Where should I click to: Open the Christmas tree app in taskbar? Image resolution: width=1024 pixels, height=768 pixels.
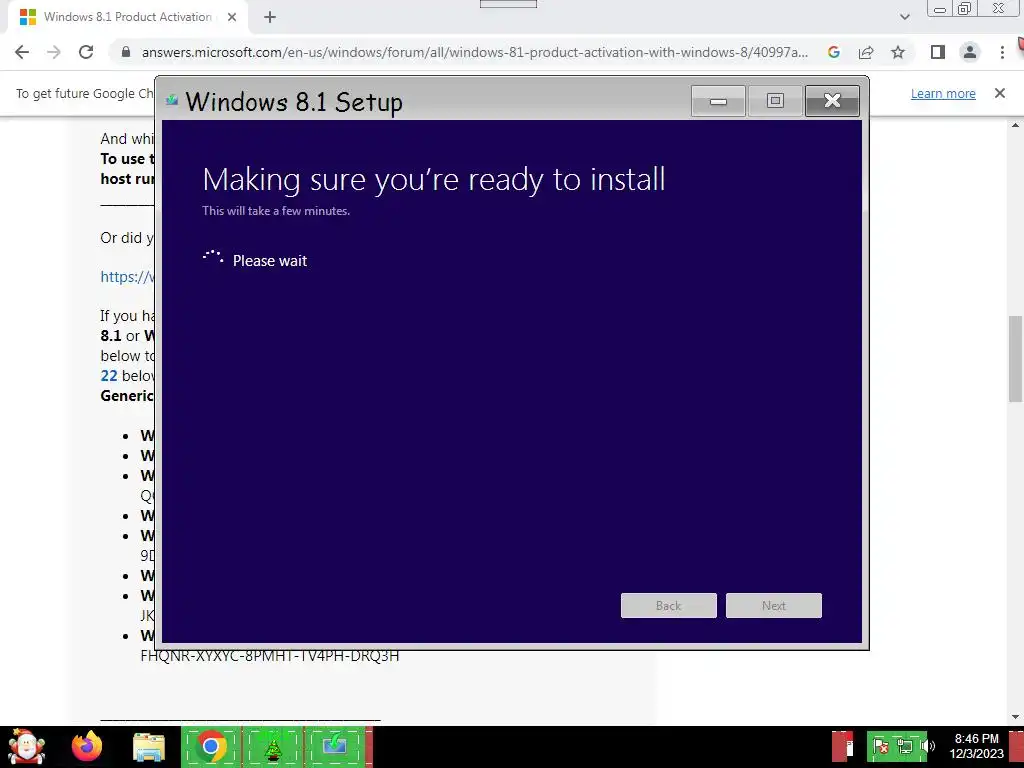(272, 747)
